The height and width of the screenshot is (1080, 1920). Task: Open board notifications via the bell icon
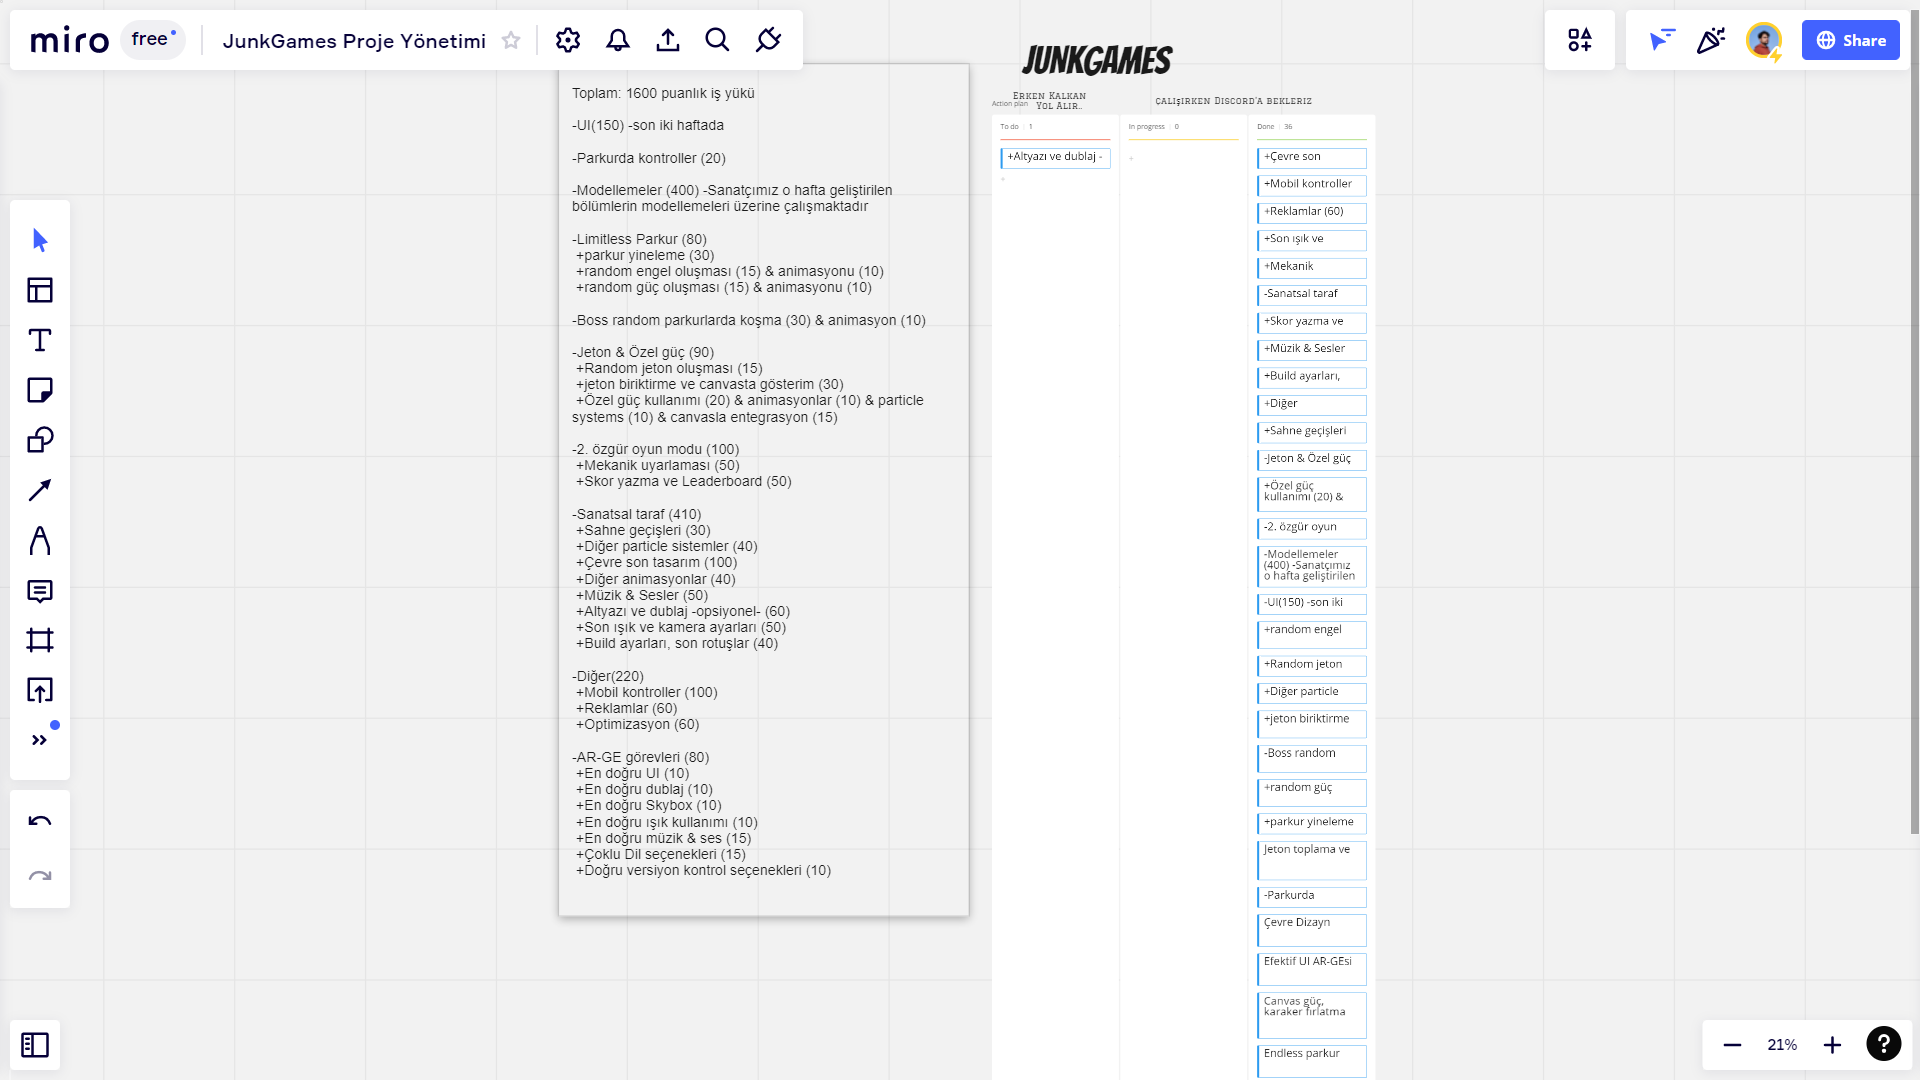(x=617, y=40)
